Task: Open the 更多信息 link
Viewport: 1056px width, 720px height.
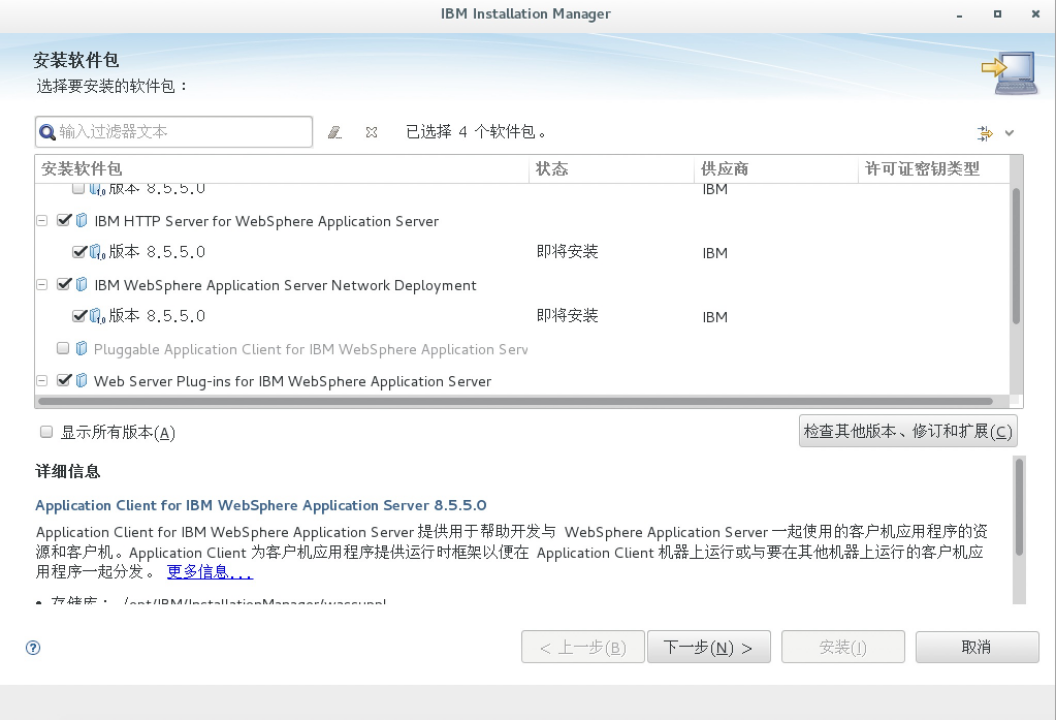Action: coord(210,573)
